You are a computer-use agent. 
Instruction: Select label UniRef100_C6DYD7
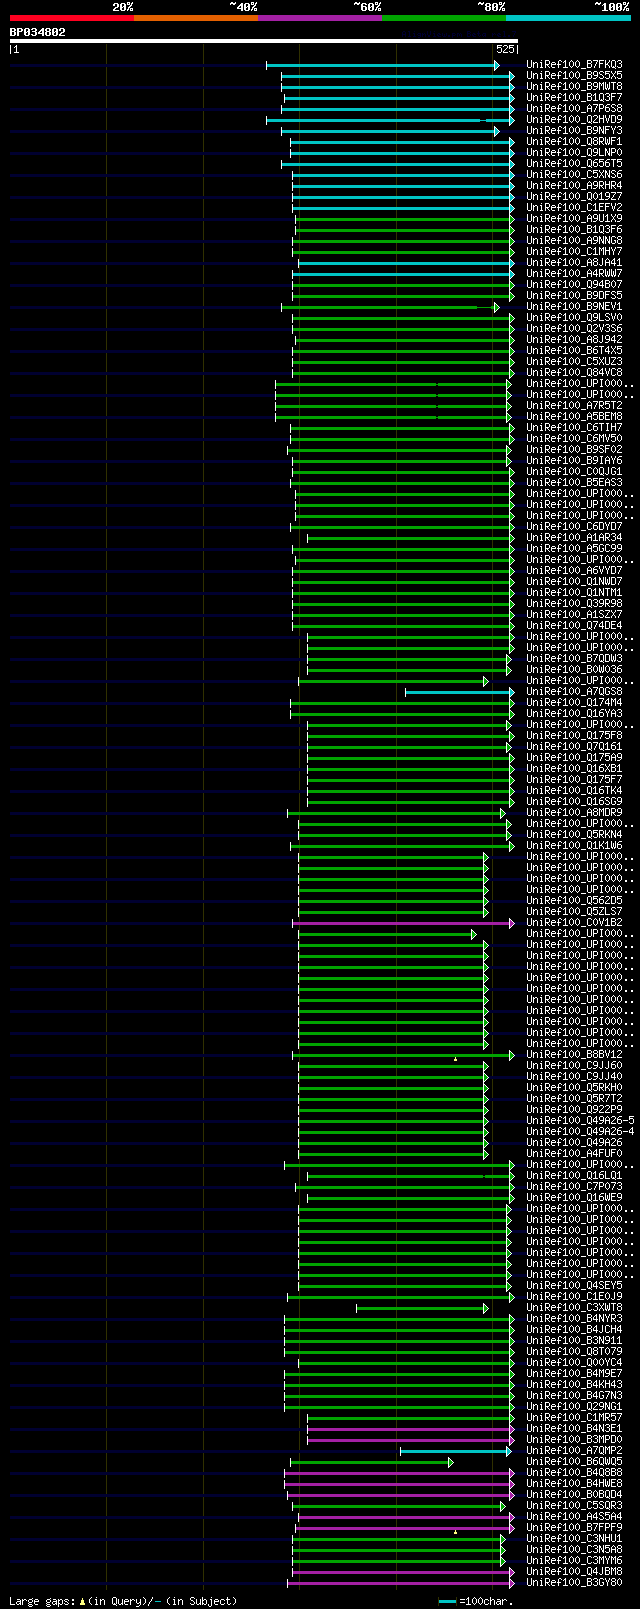574,527
